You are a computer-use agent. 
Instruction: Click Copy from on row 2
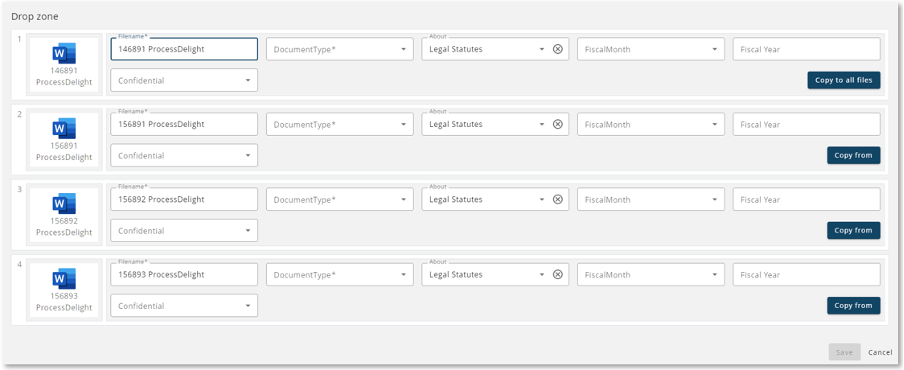click(x=853, y=155)
